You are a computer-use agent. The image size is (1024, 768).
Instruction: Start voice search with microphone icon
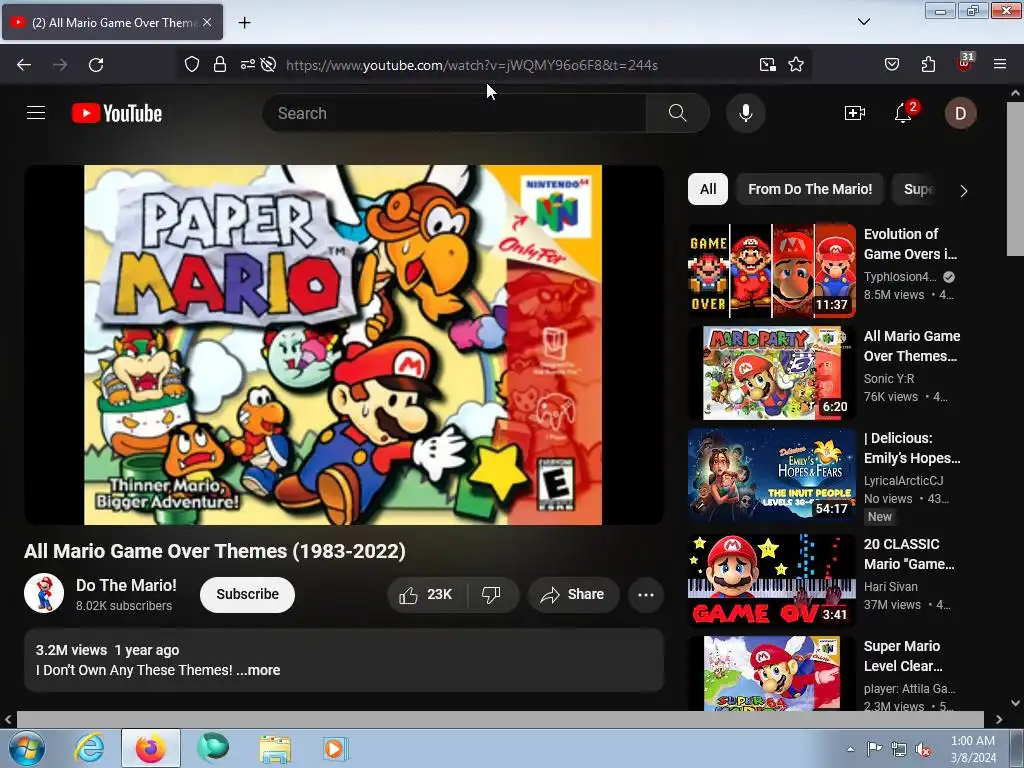[745, 113]
